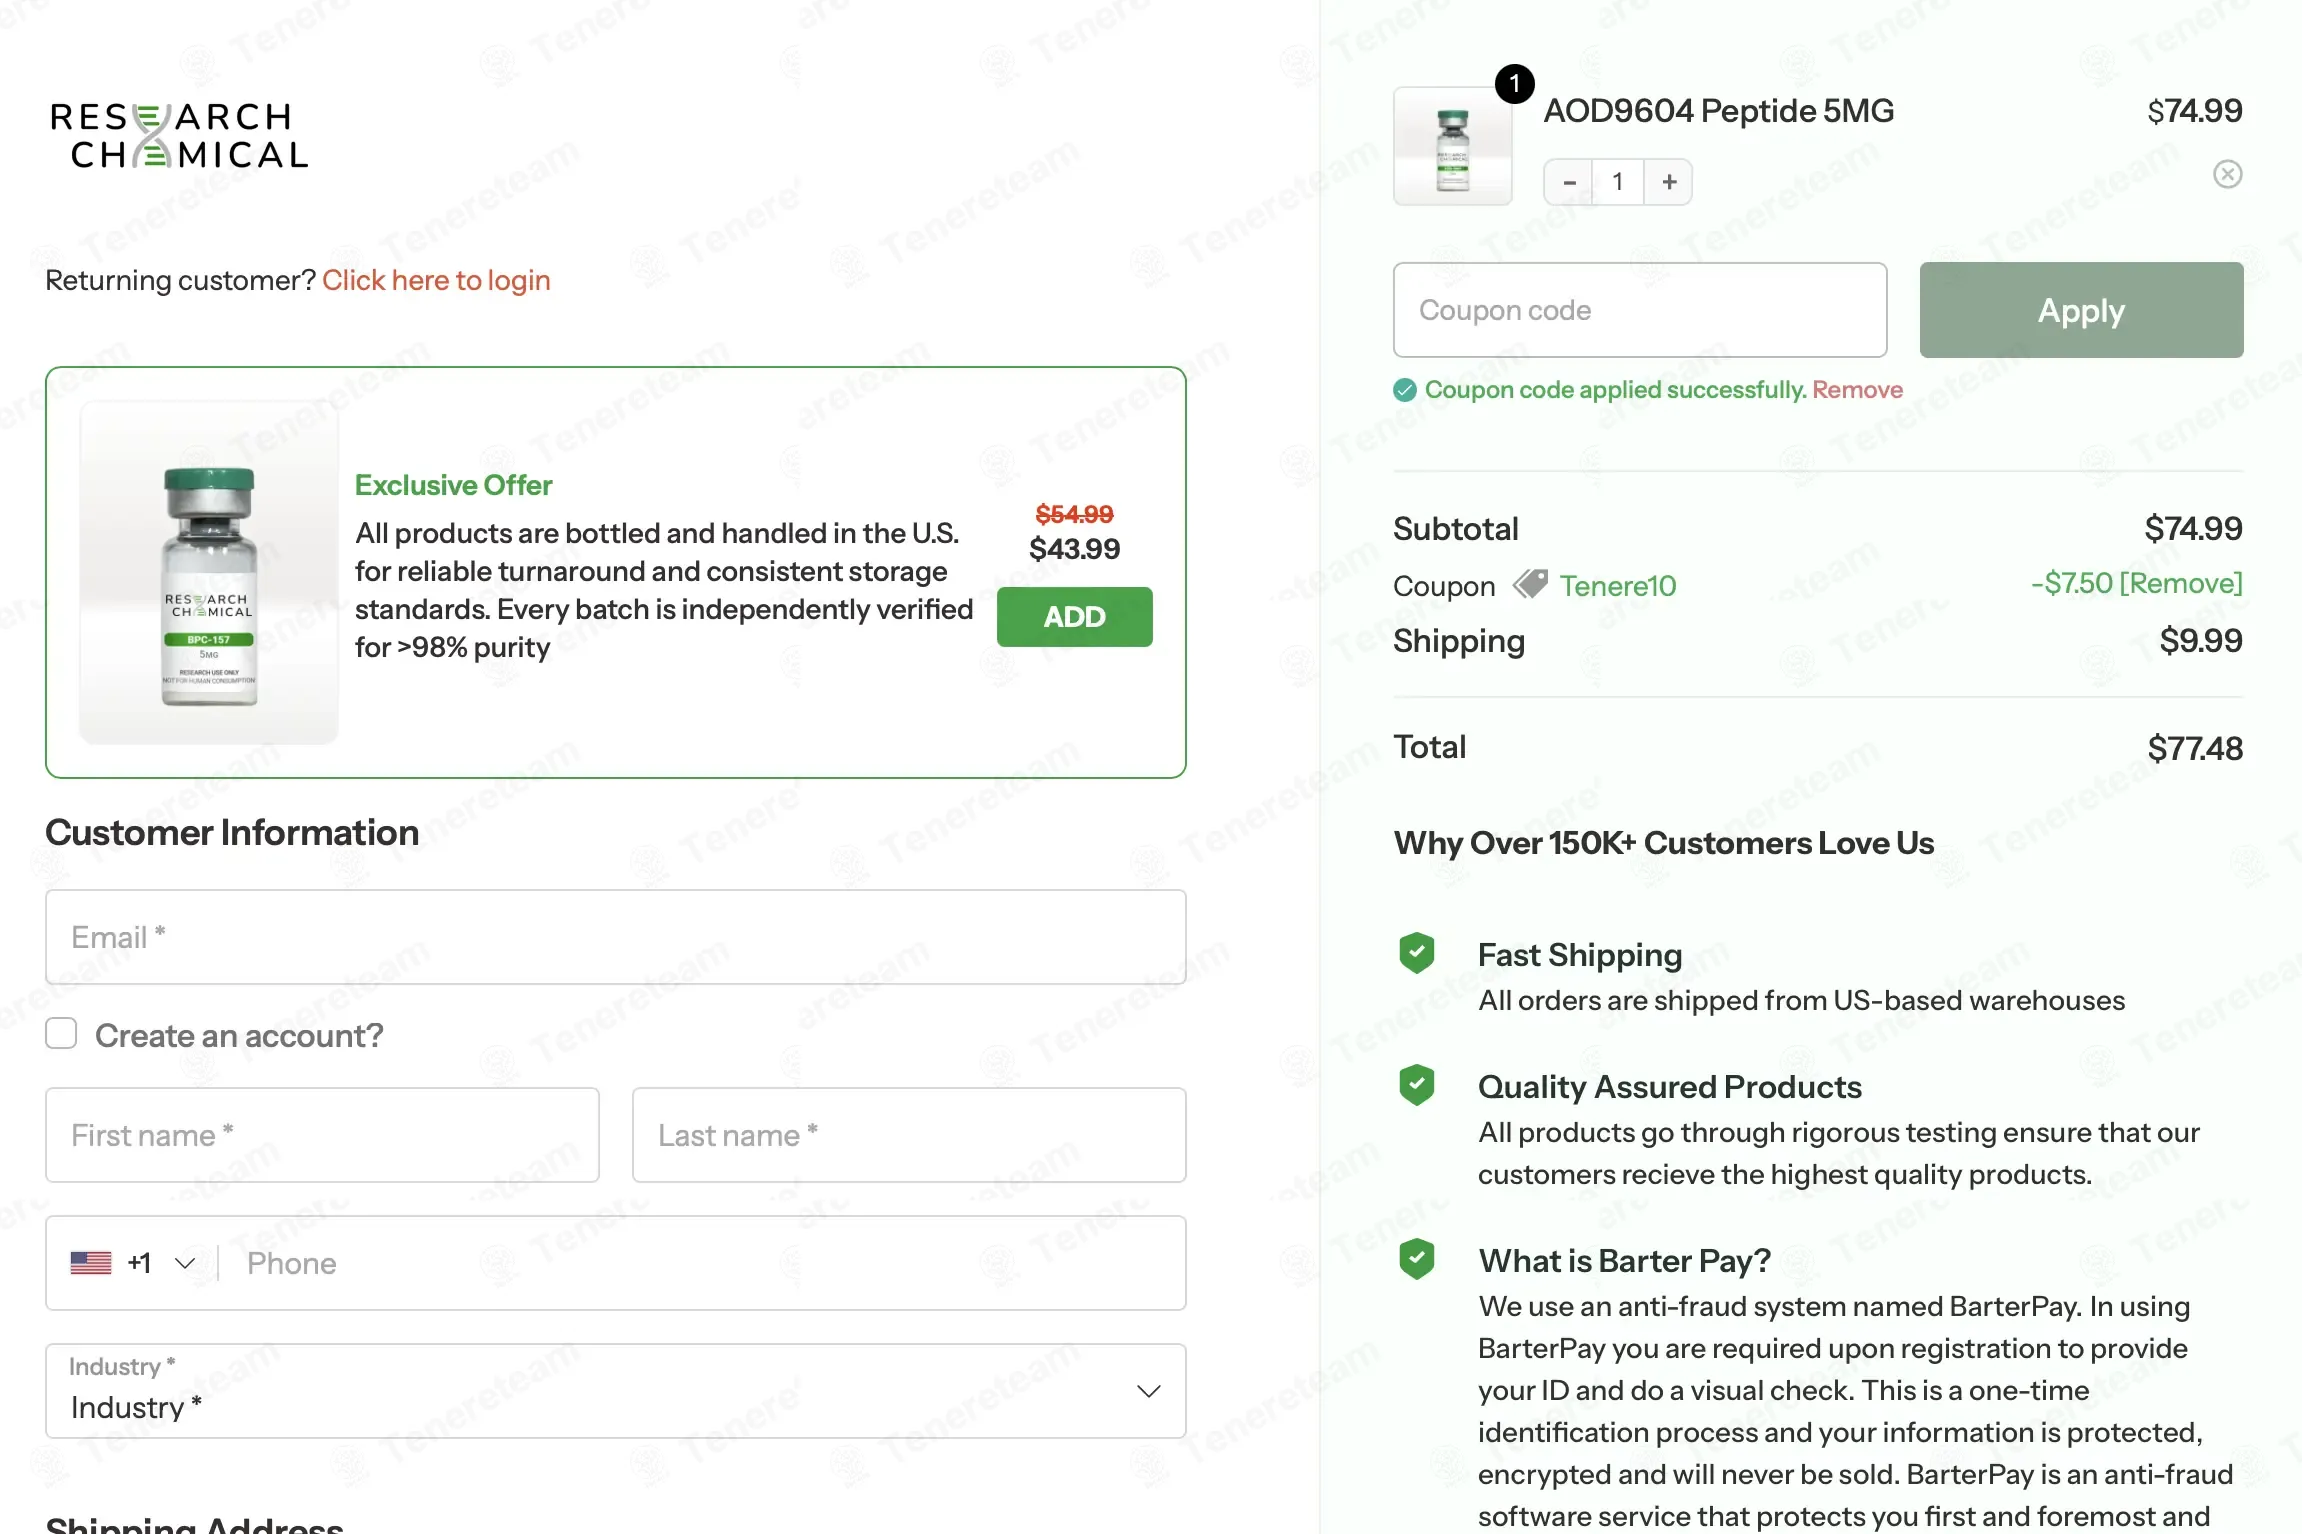Image resolution: width=2302 pixels, height=1534 pixels.
Task: Click the Research Chemical logo
Action: [179, 135]
